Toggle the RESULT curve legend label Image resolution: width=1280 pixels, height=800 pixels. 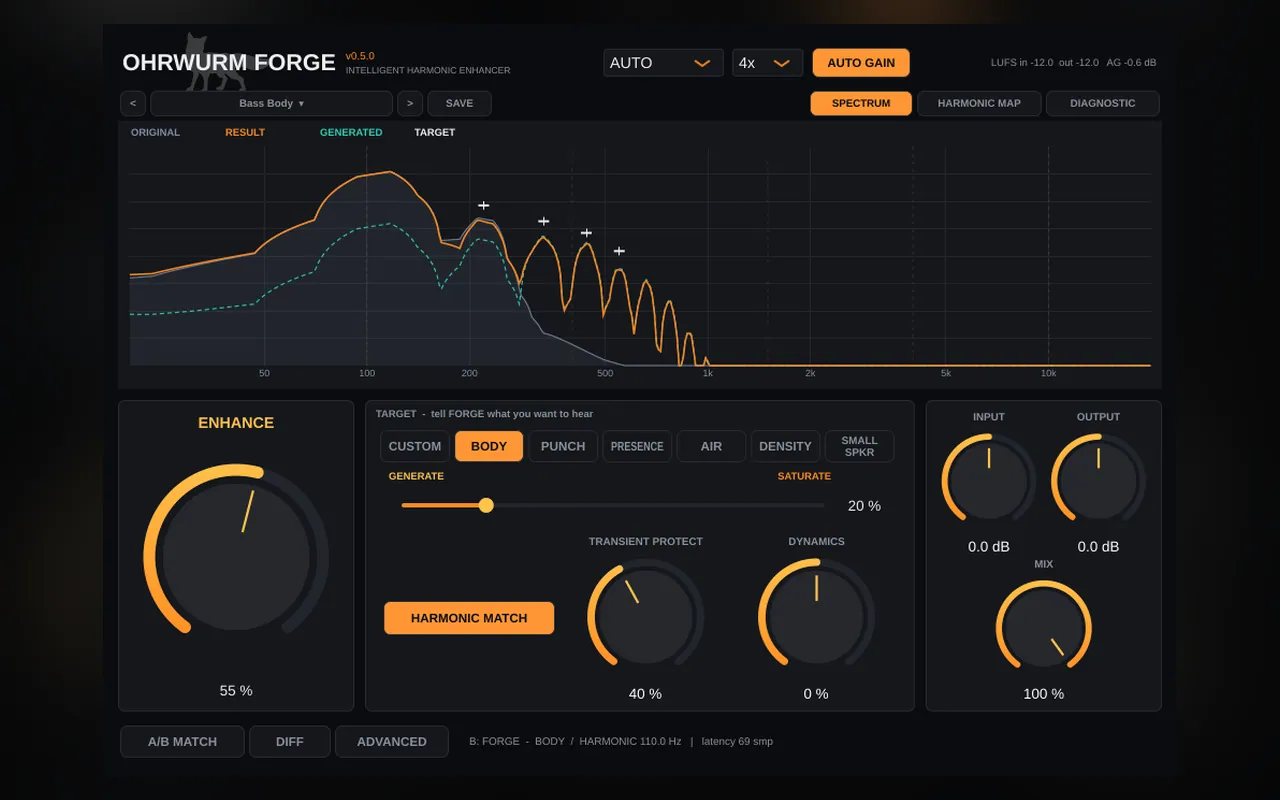pos(245,132)
